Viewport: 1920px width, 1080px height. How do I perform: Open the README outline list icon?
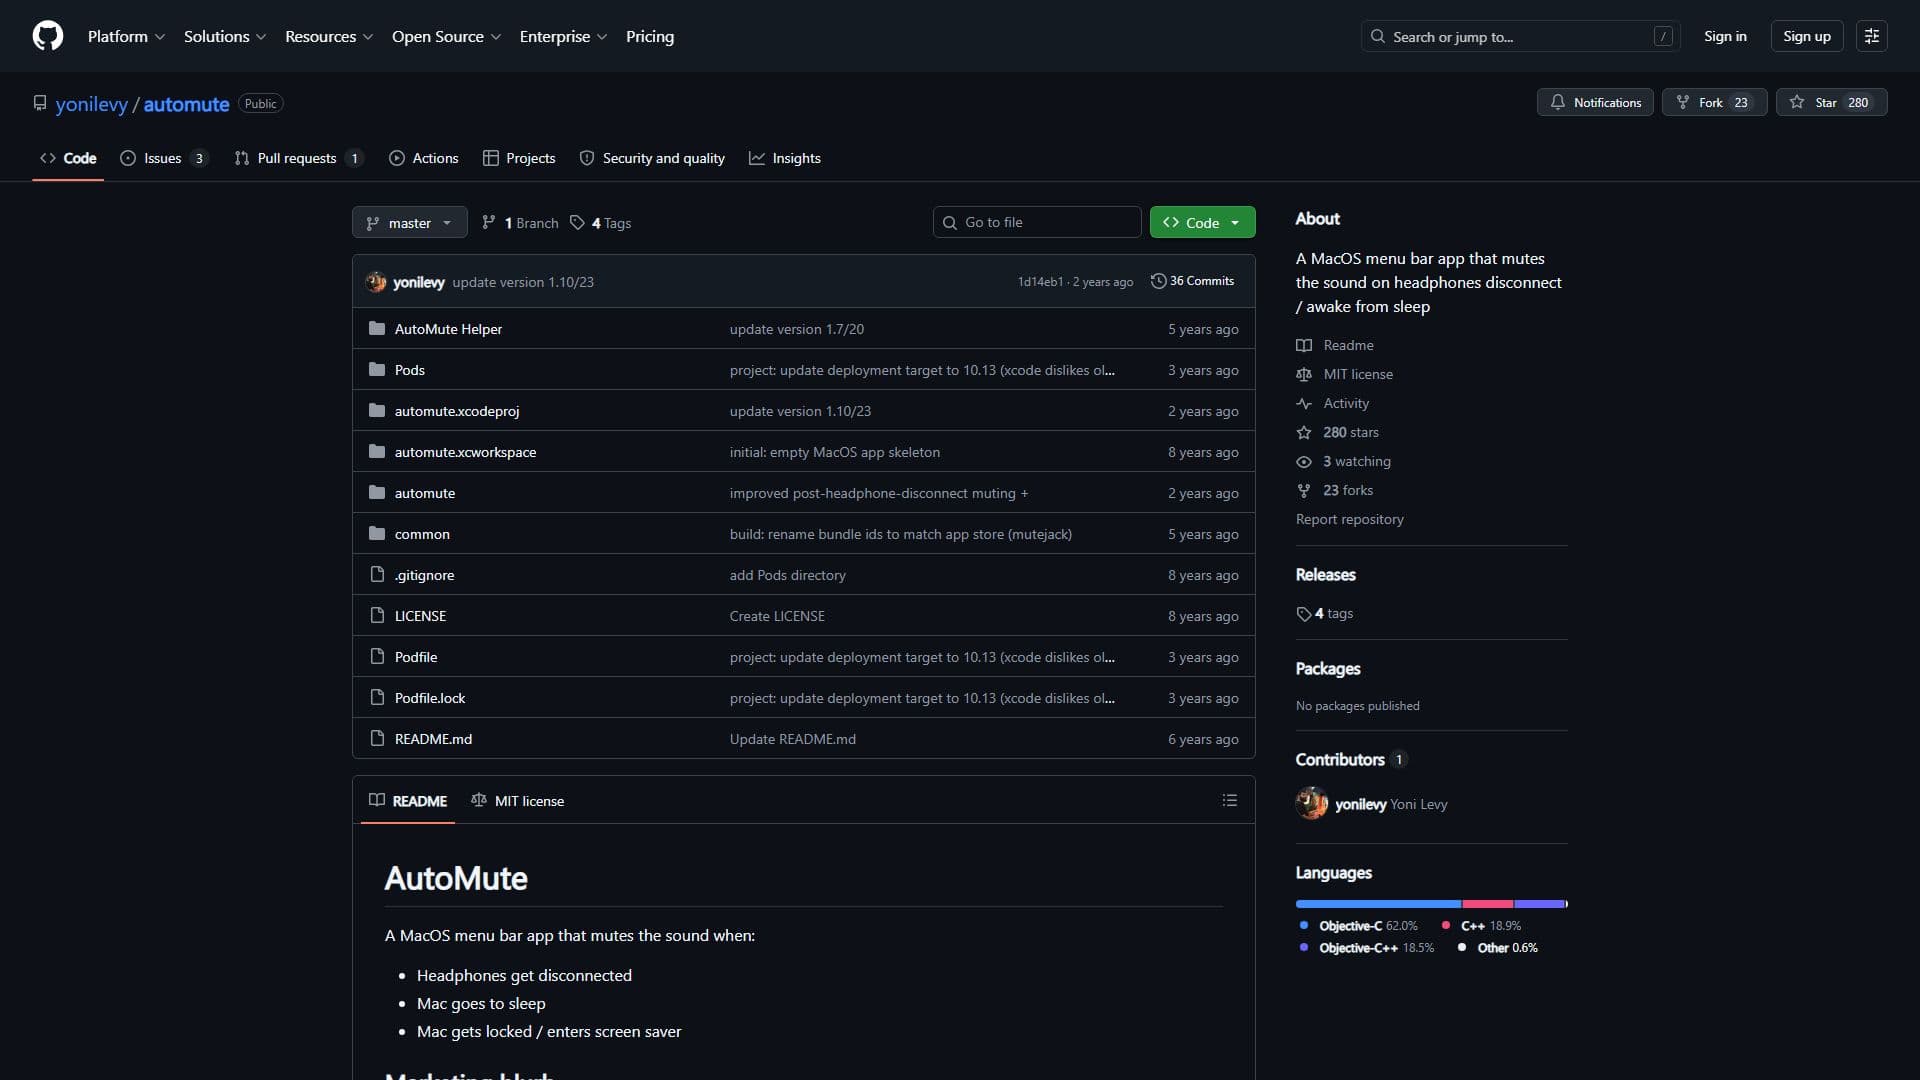pyautogui.click(x=1229, y=800)
